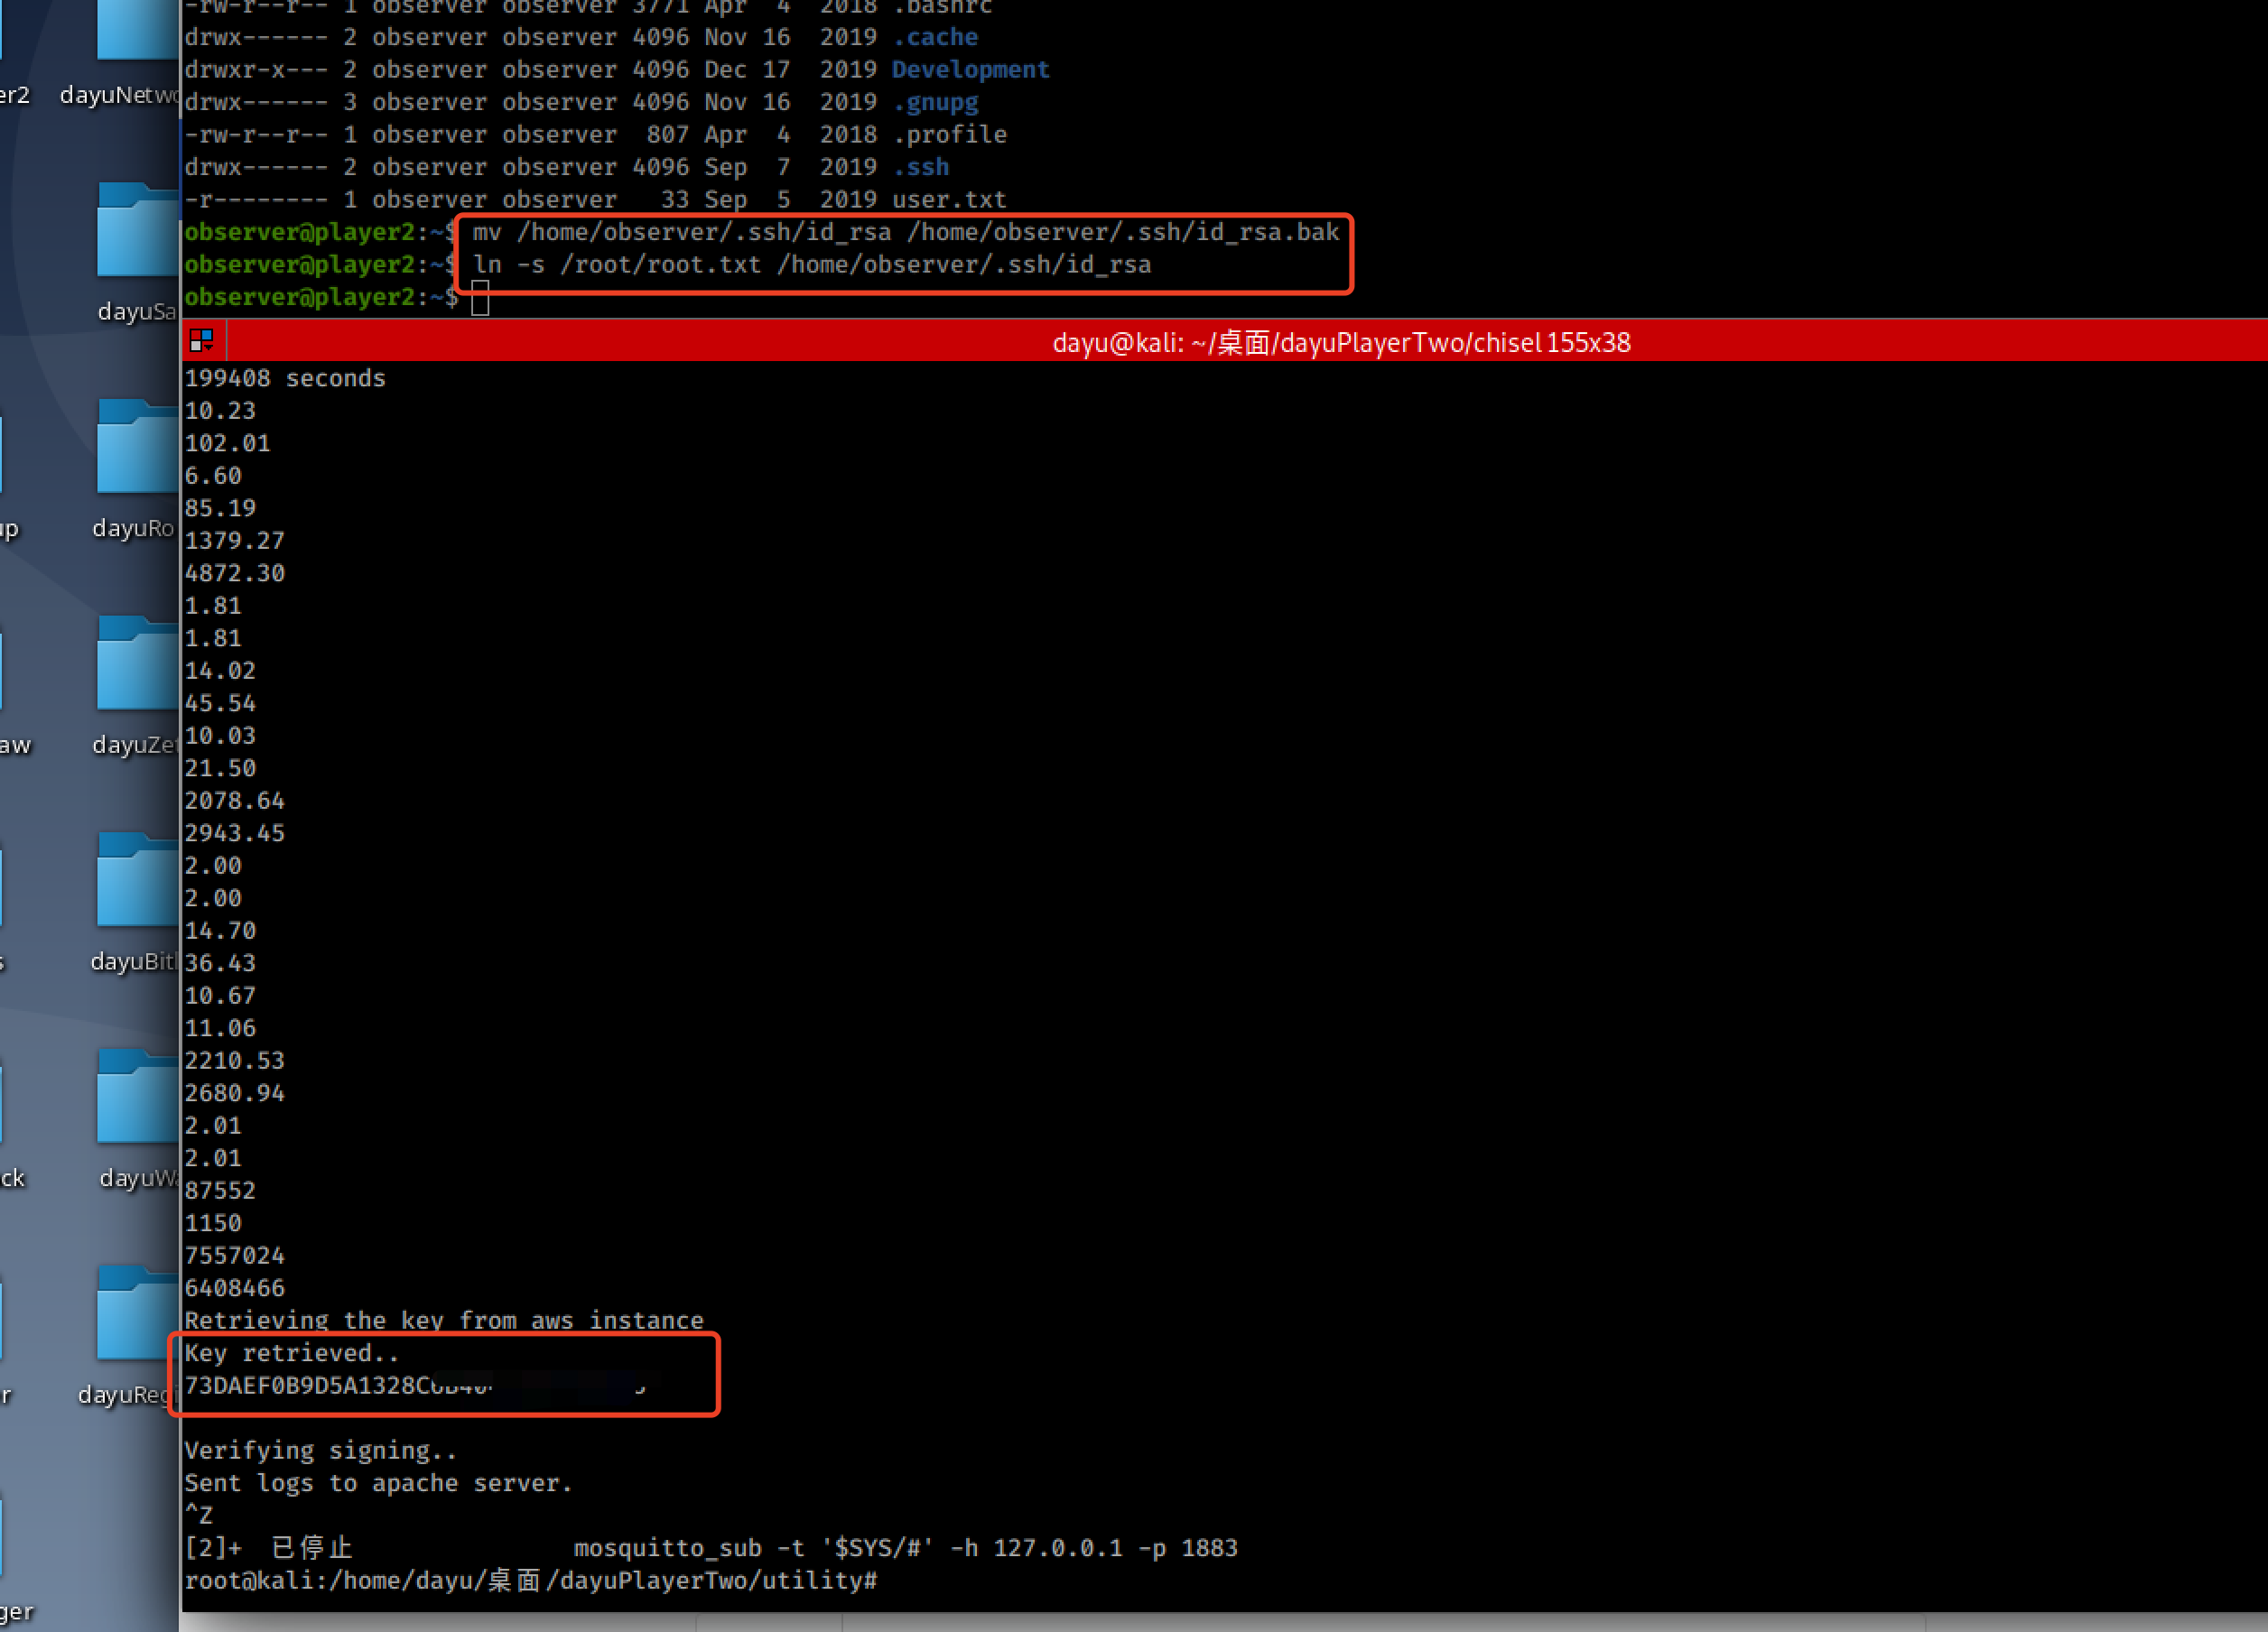Click the partially hidden 'er2' desktop label
This screenshot has height=1632, width=2268.
point(14,95)
